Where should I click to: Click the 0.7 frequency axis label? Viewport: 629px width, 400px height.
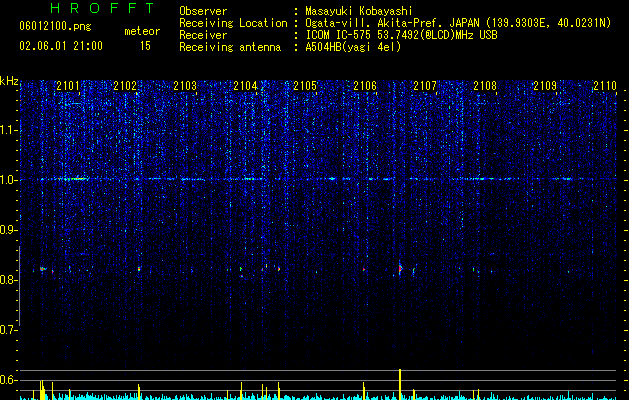(8, 330)
